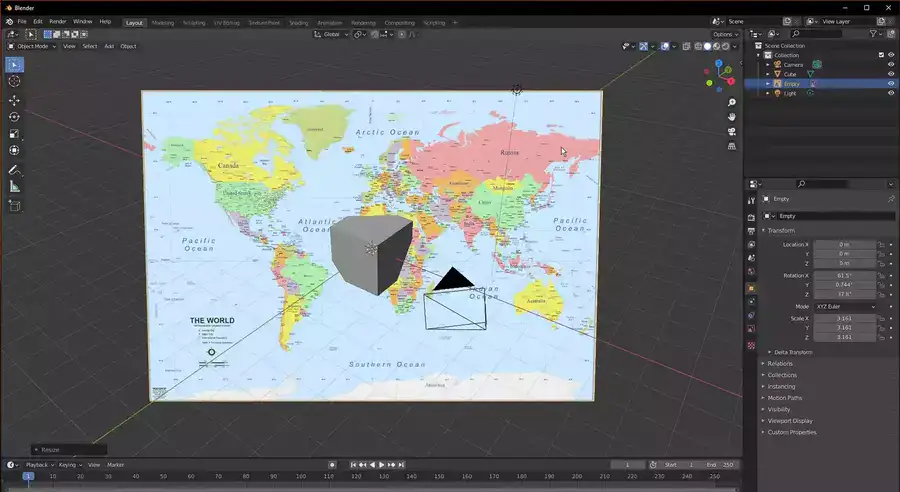Play the animation forward

coord(382,465)
